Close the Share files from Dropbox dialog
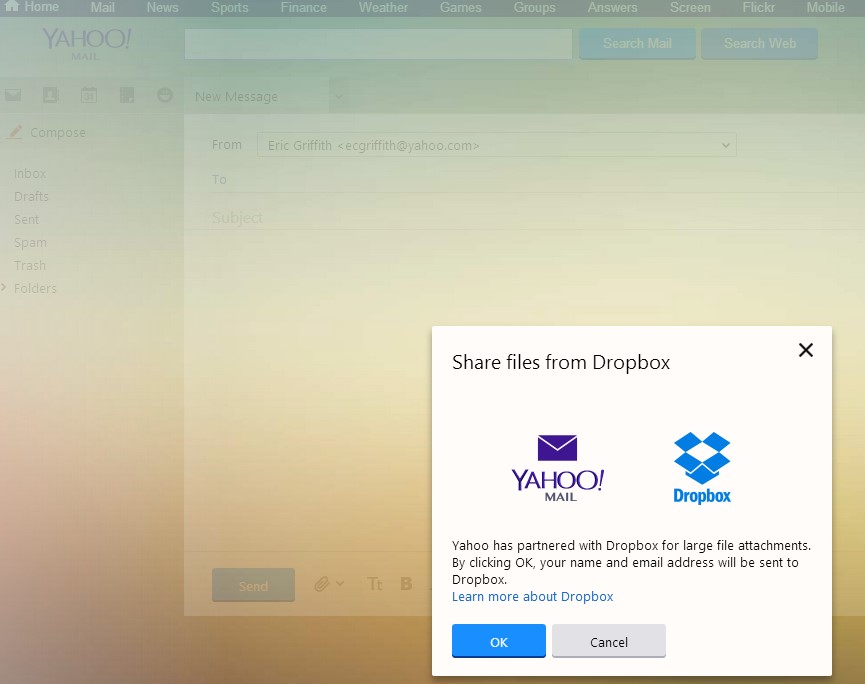Viewport: 865px width, 684px height. click(x=805, y=350)
